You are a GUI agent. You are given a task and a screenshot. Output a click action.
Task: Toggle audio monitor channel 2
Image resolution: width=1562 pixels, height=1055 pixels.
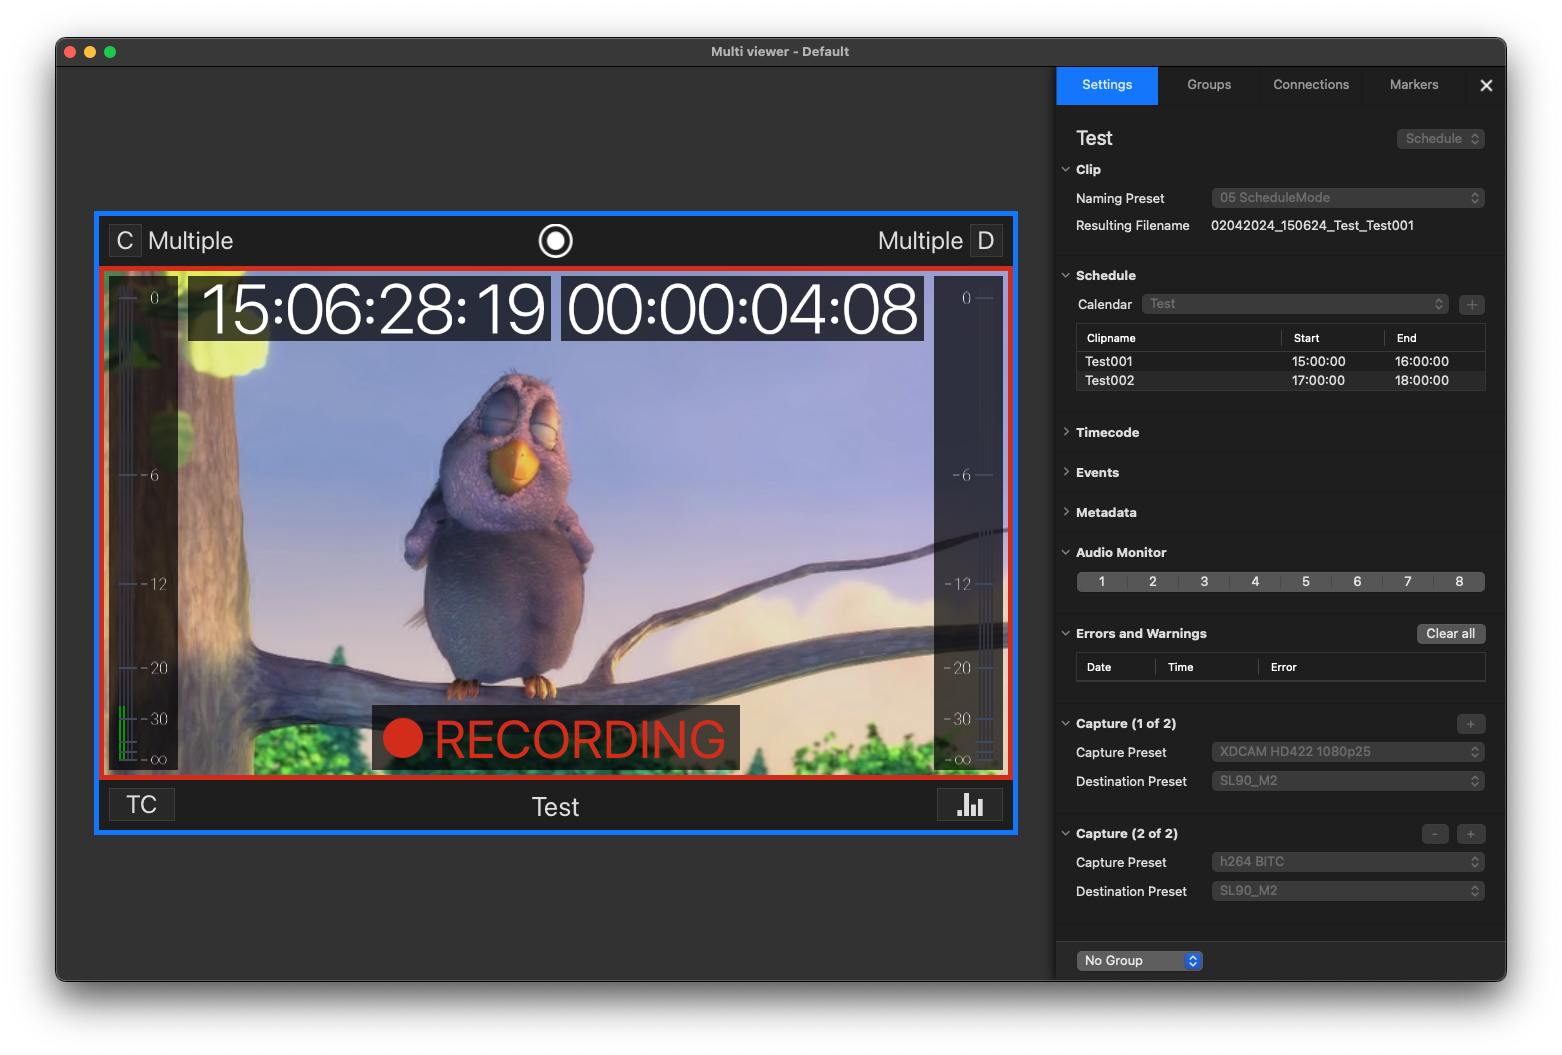(1153, 582)
